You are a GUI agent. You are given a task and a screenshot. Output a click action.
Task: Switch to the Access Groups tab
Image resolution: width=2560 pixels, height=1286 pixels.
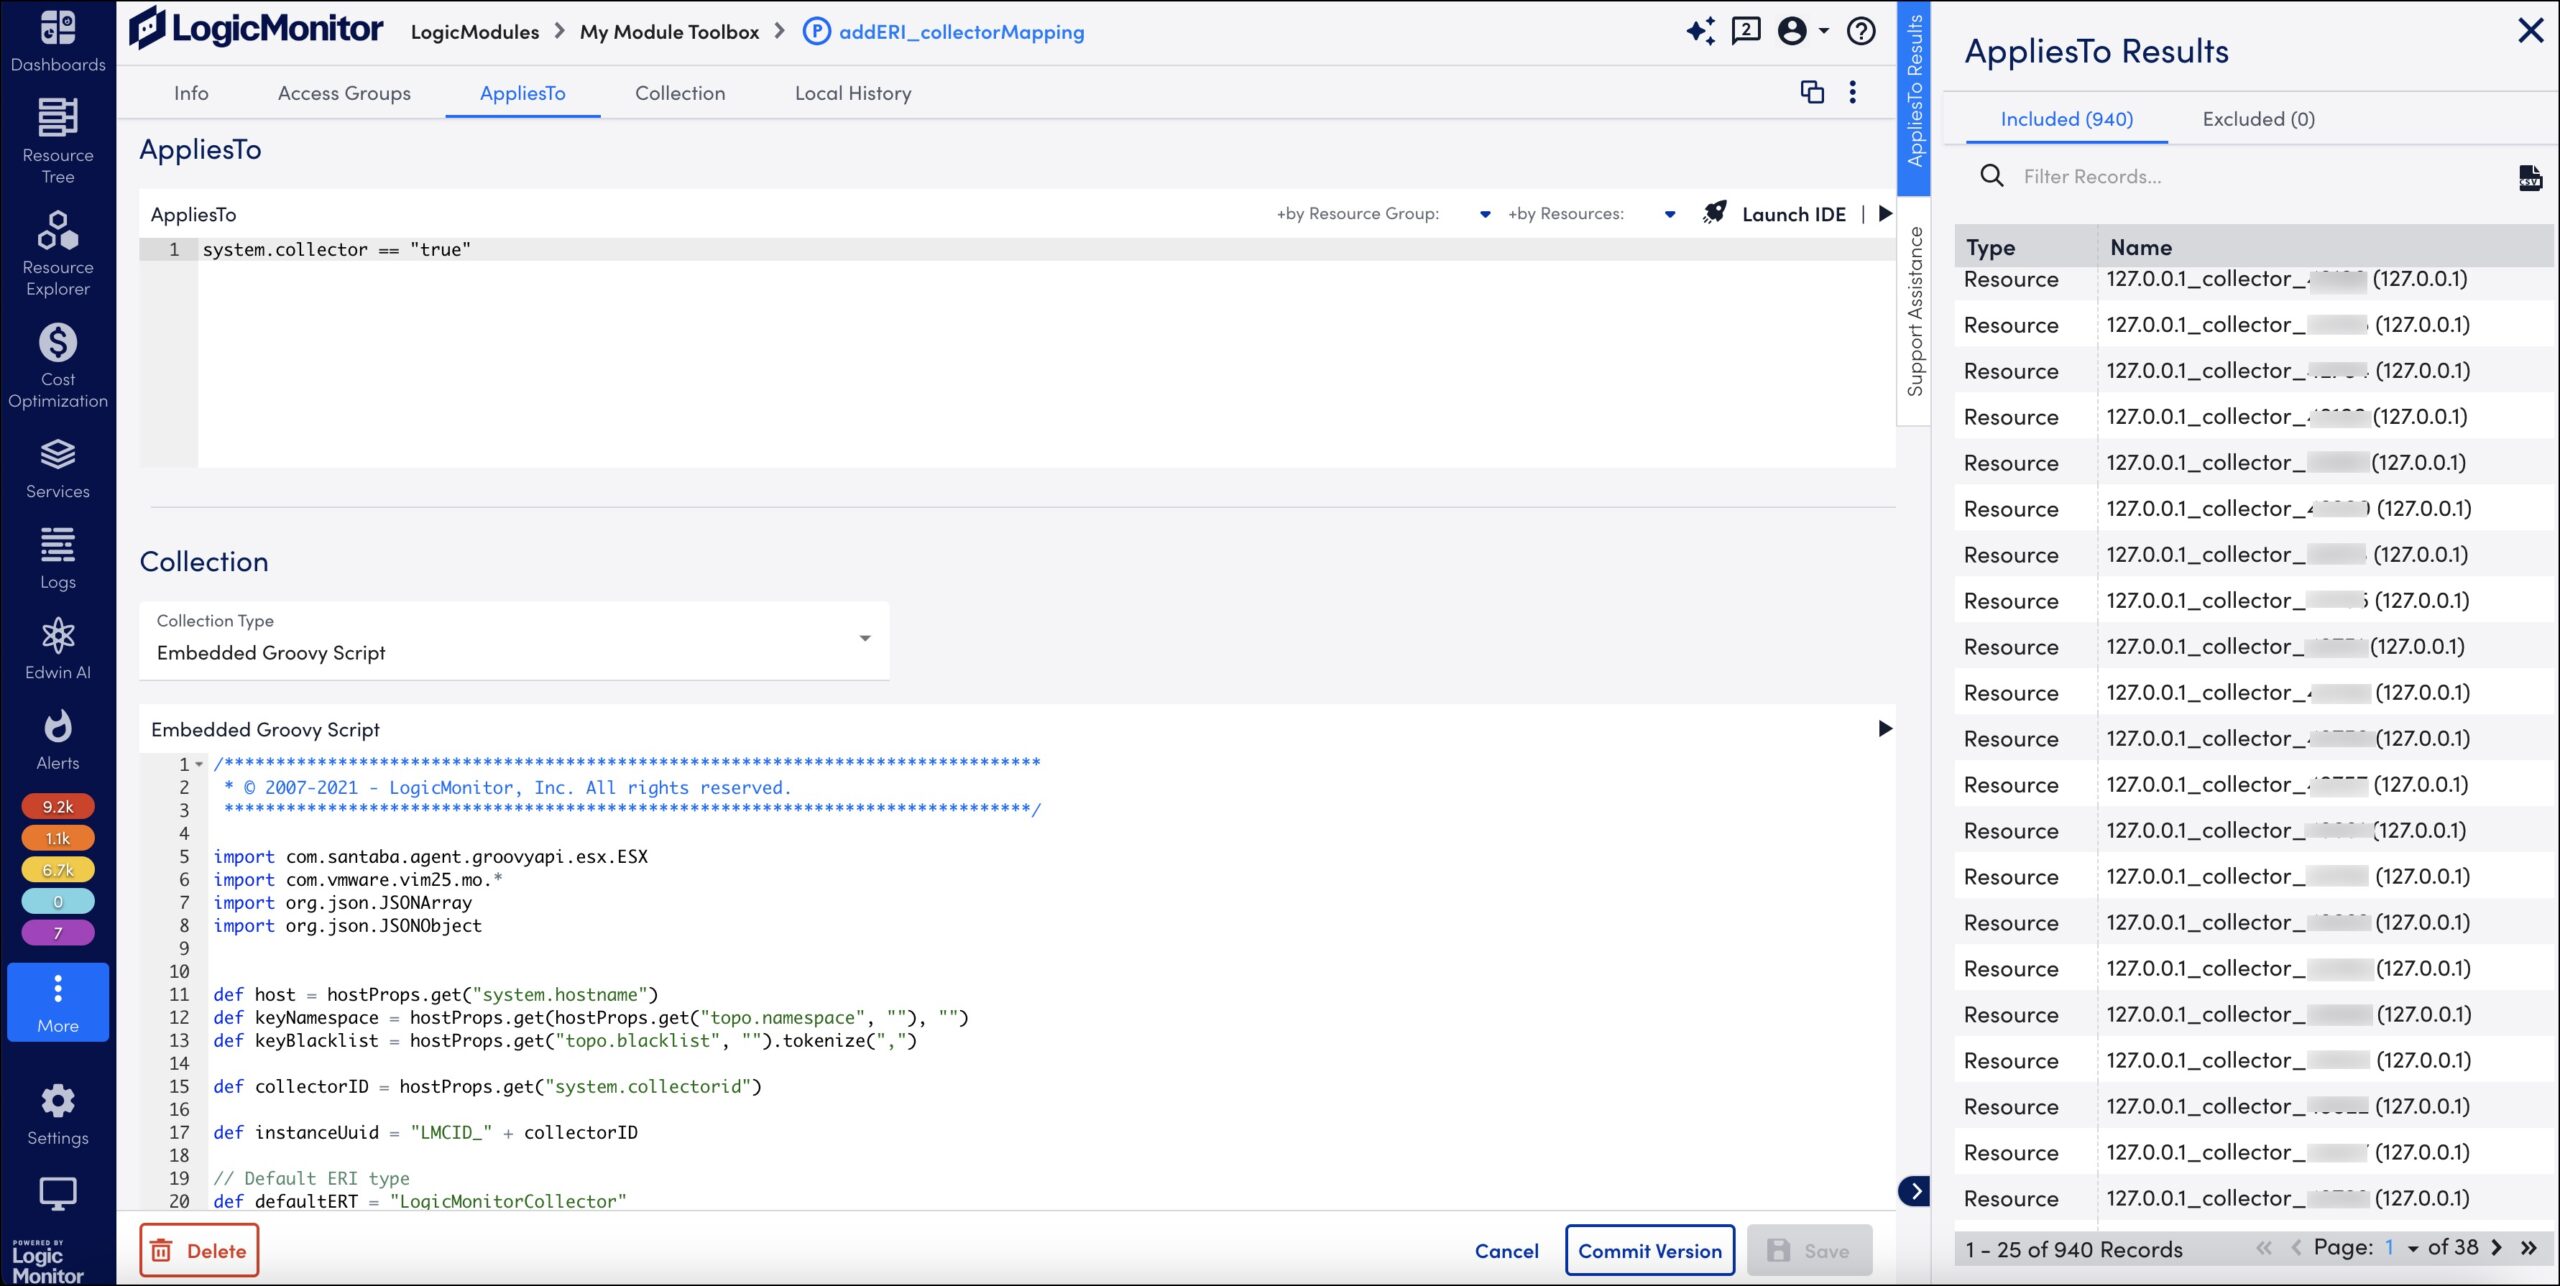[x=344, y=93]
